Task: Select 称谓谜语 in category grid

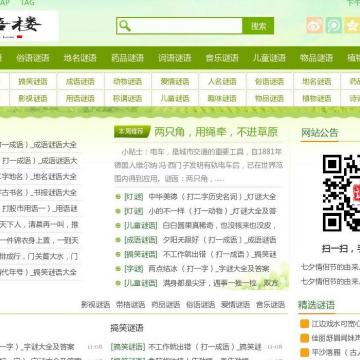Action: (x=128, y=98)
